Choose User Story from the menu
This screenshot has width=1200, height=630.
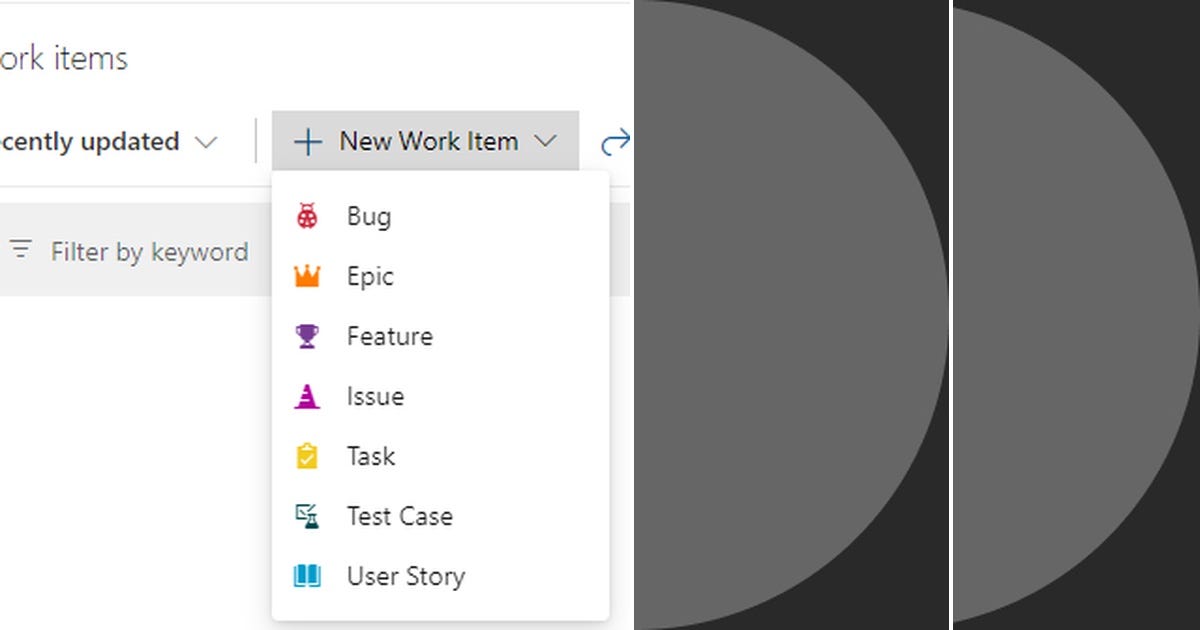[405, 576]
